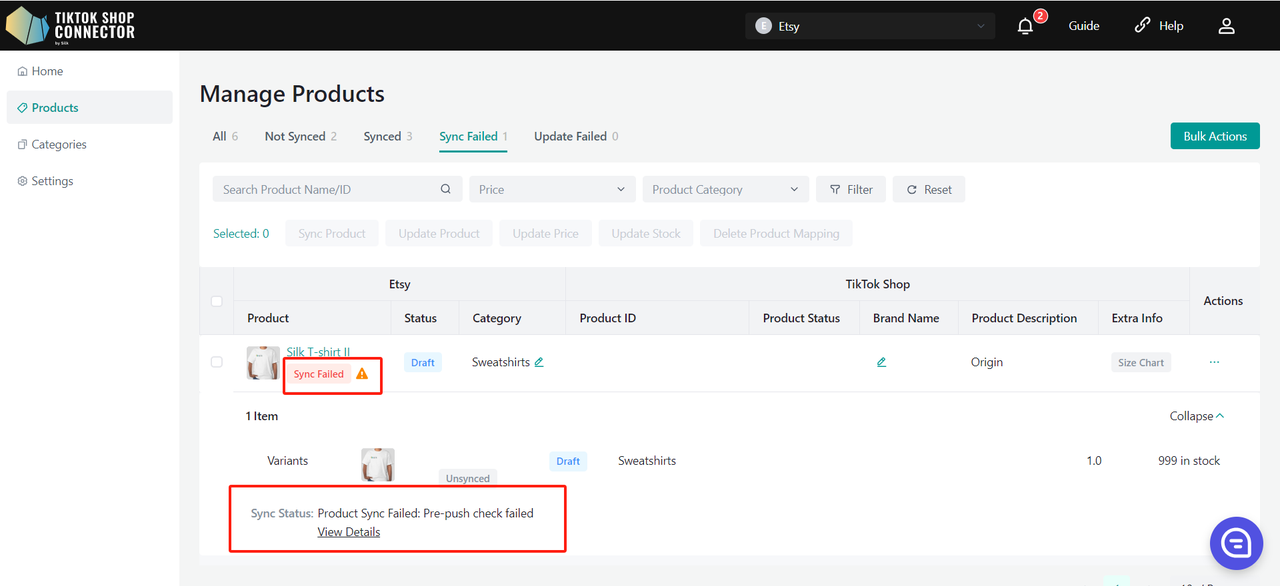Click the Silk T-shirt II product thumbnail
The width and height of the screenshot is (1280, 586).
(x=263, y=362)
